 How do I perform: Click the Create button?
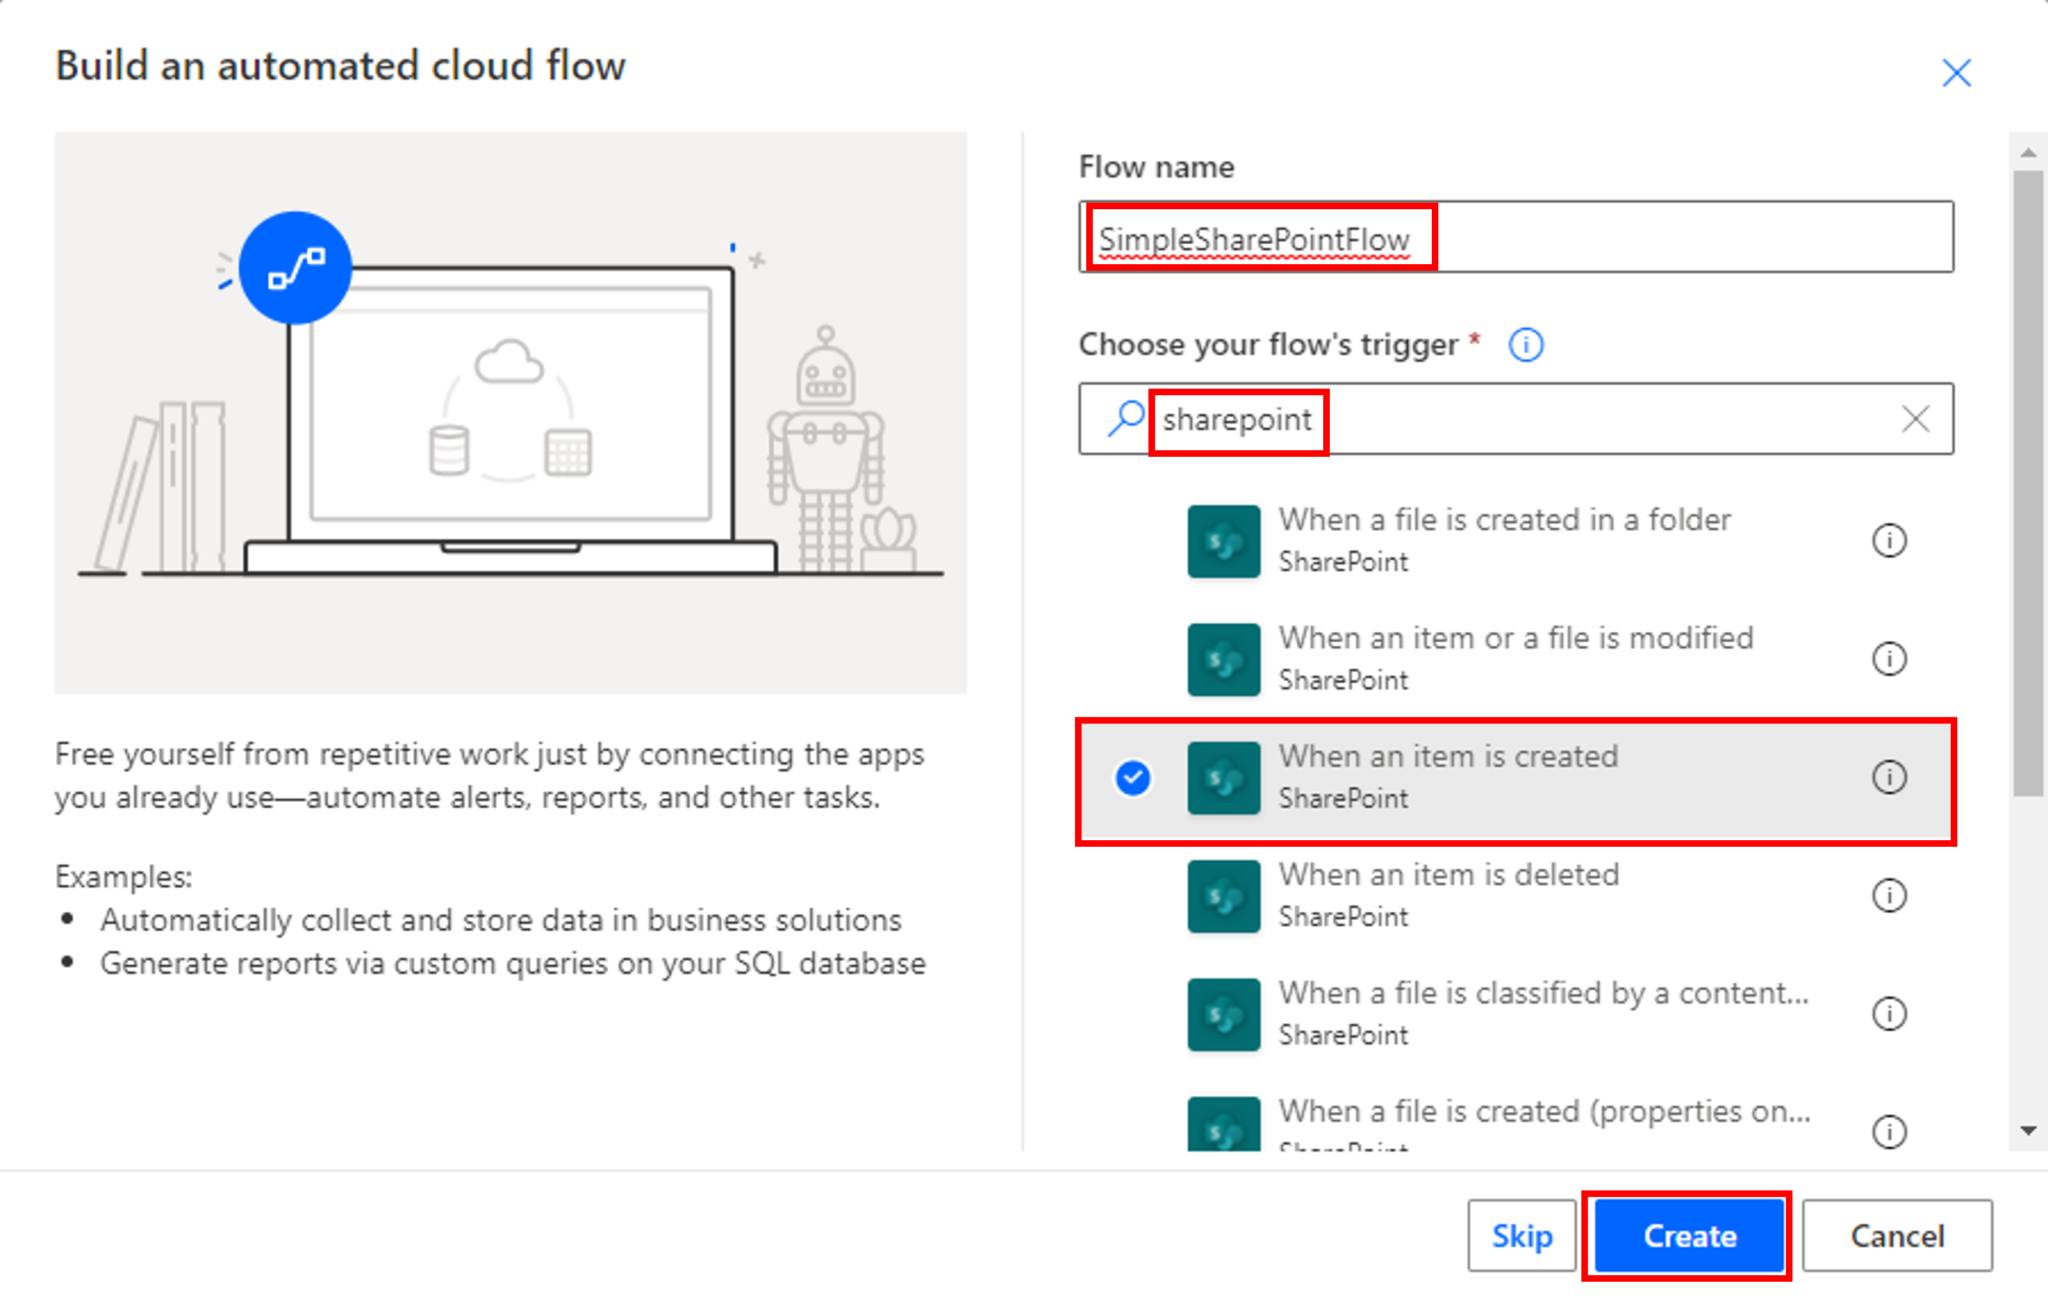pyautogui.click(x=1688, y=1235)
